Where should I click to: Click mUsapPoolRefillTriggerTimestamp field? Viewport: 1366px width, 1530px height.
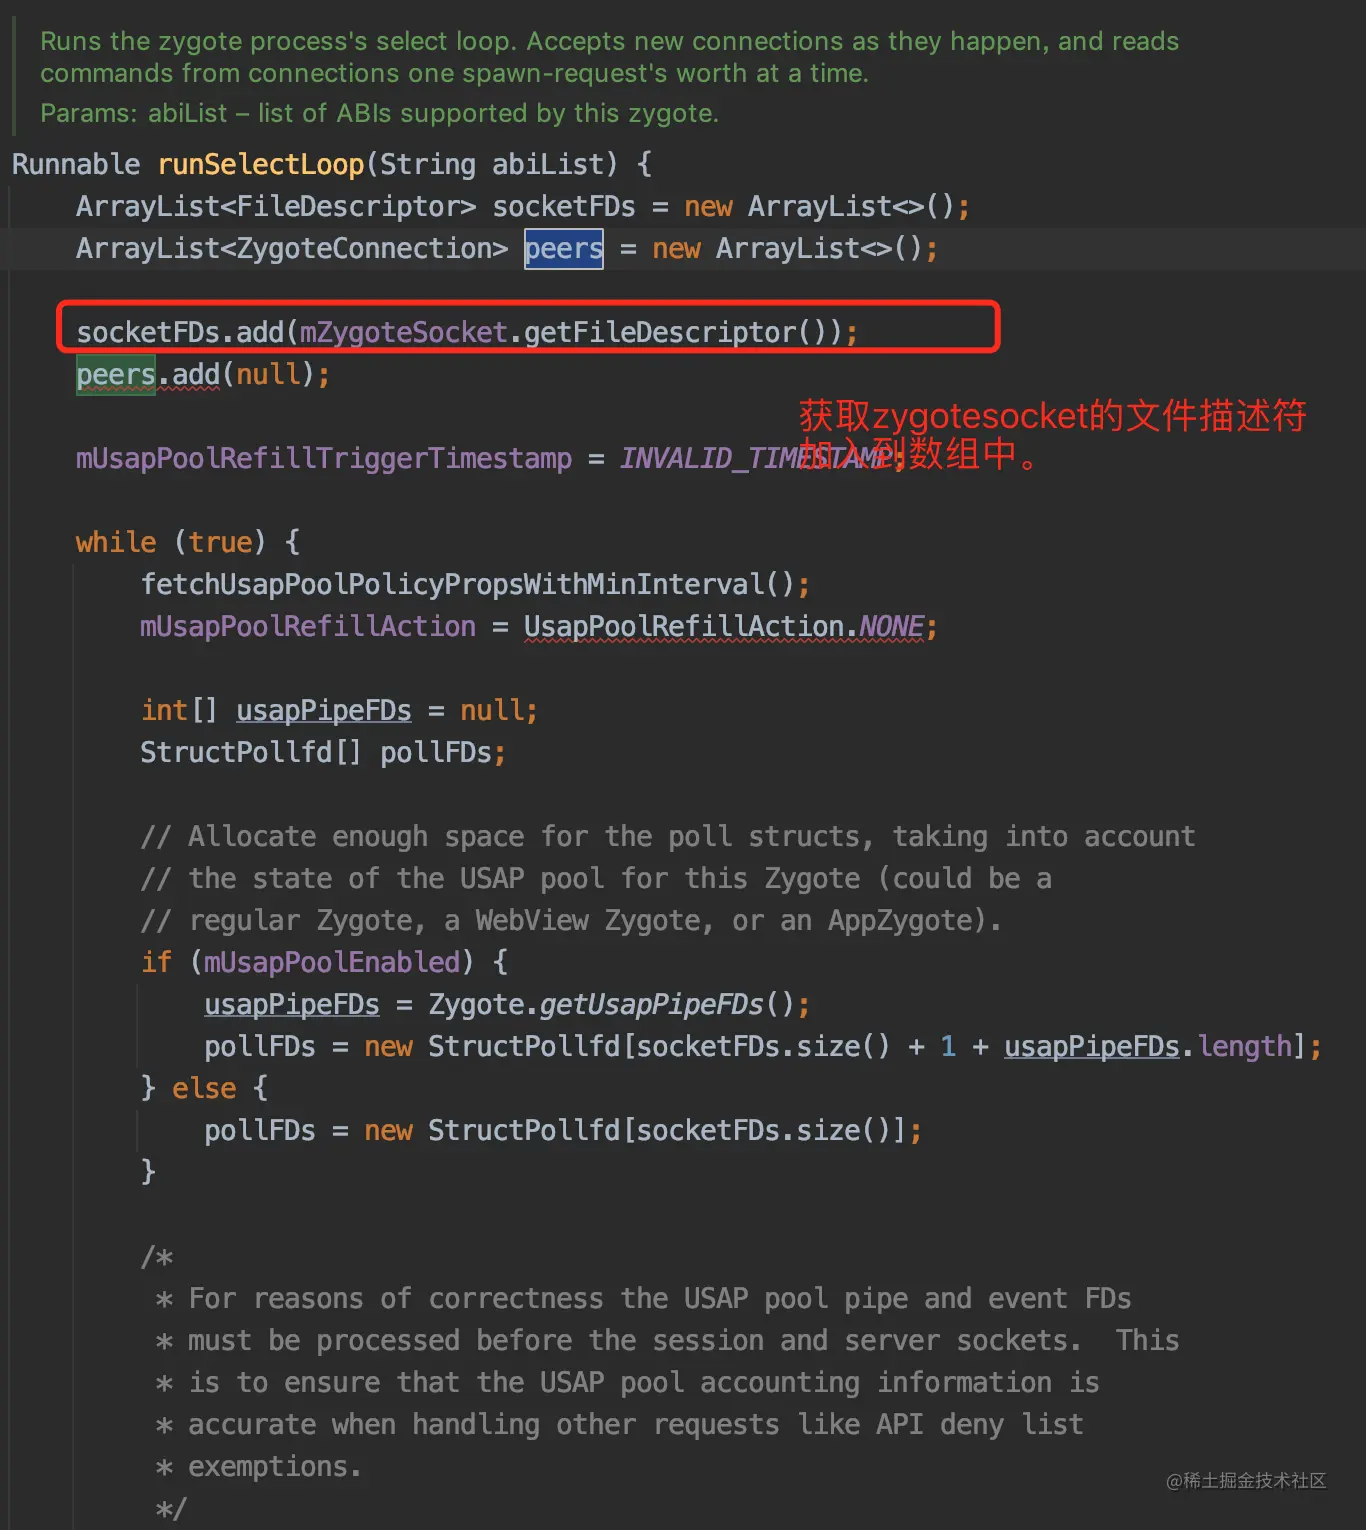[324, 458]
